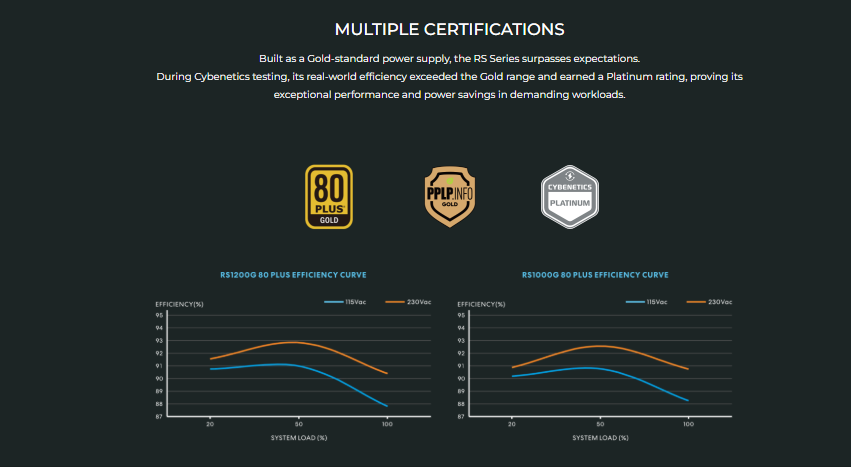Image resolution: width=851 pixels, height=467 pixels.
Task: Click the Multiple Certifications heading
Action: [449, 29]
